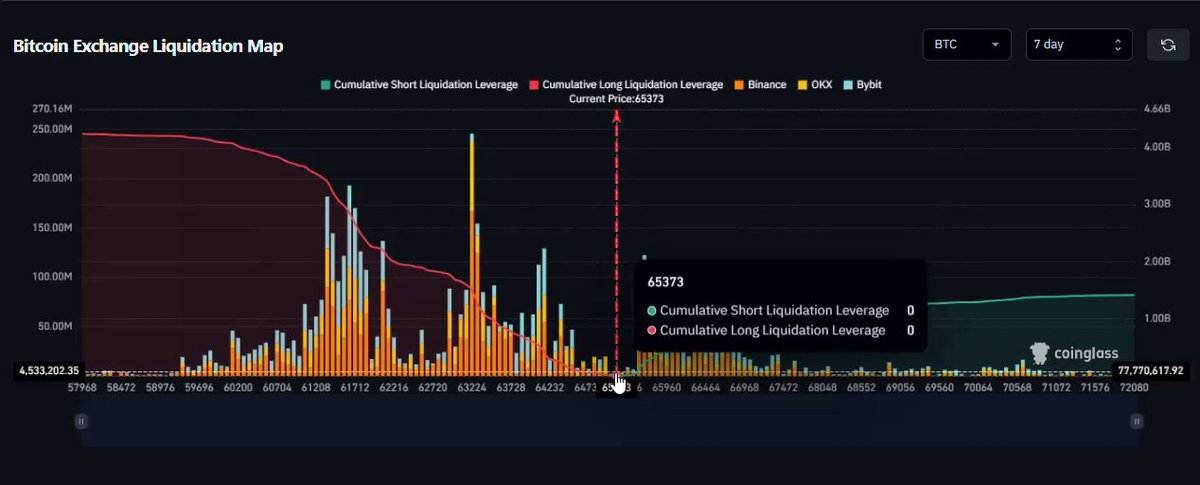
Task: Click the tallest liquidation bar near 63224
Action: [x=471, y=254]
